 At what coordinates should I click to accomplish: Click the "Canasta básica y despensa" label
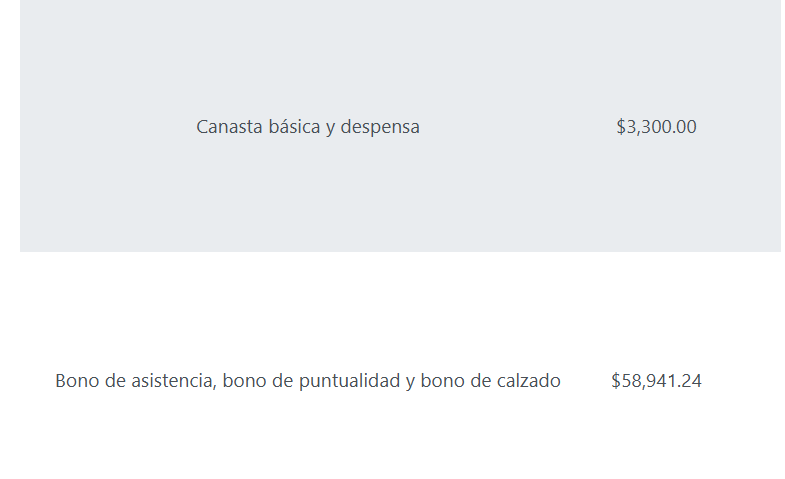click(x=307, y=127)
